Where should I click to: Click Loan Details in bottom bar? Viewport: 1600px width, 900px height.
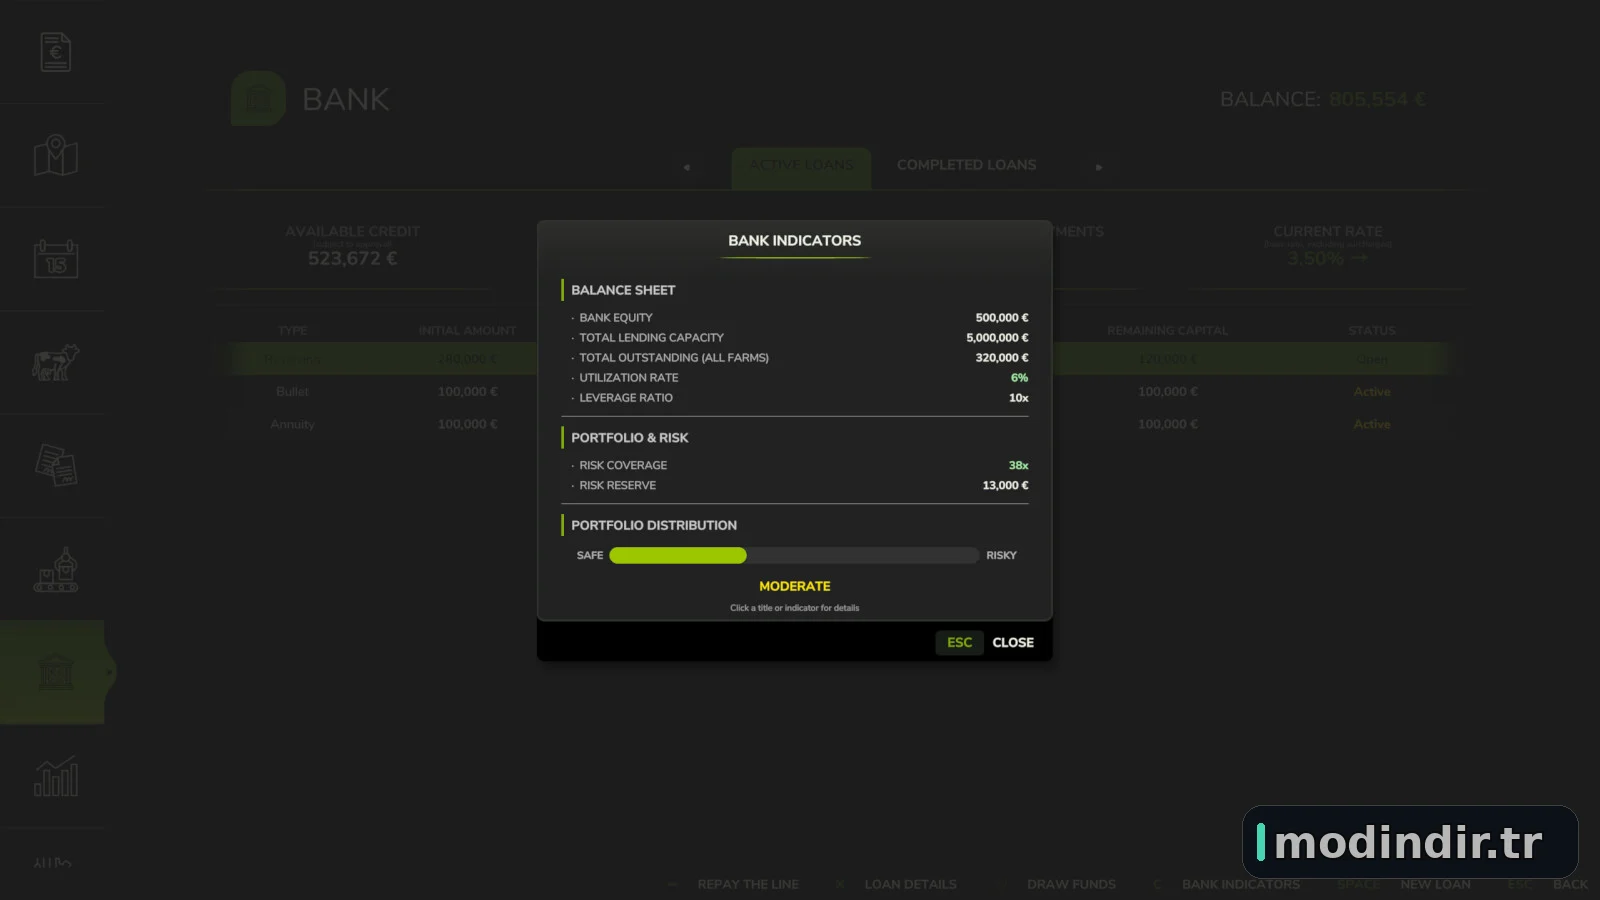(x=910, y=884)
